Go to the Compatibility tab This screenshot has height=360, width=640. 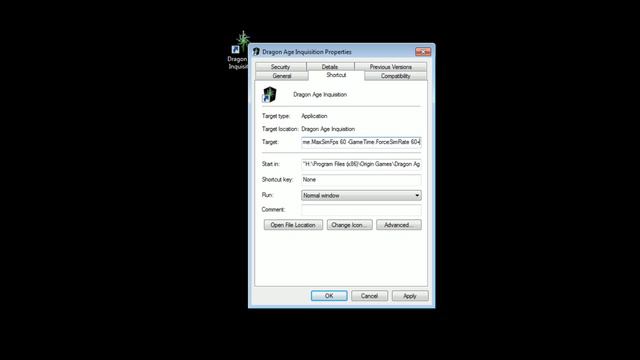click(396, 76)
